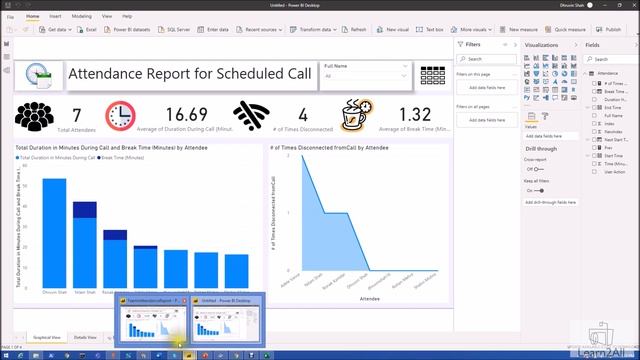
Task: Open the Help ribbon tab
Action: point(127,16)
